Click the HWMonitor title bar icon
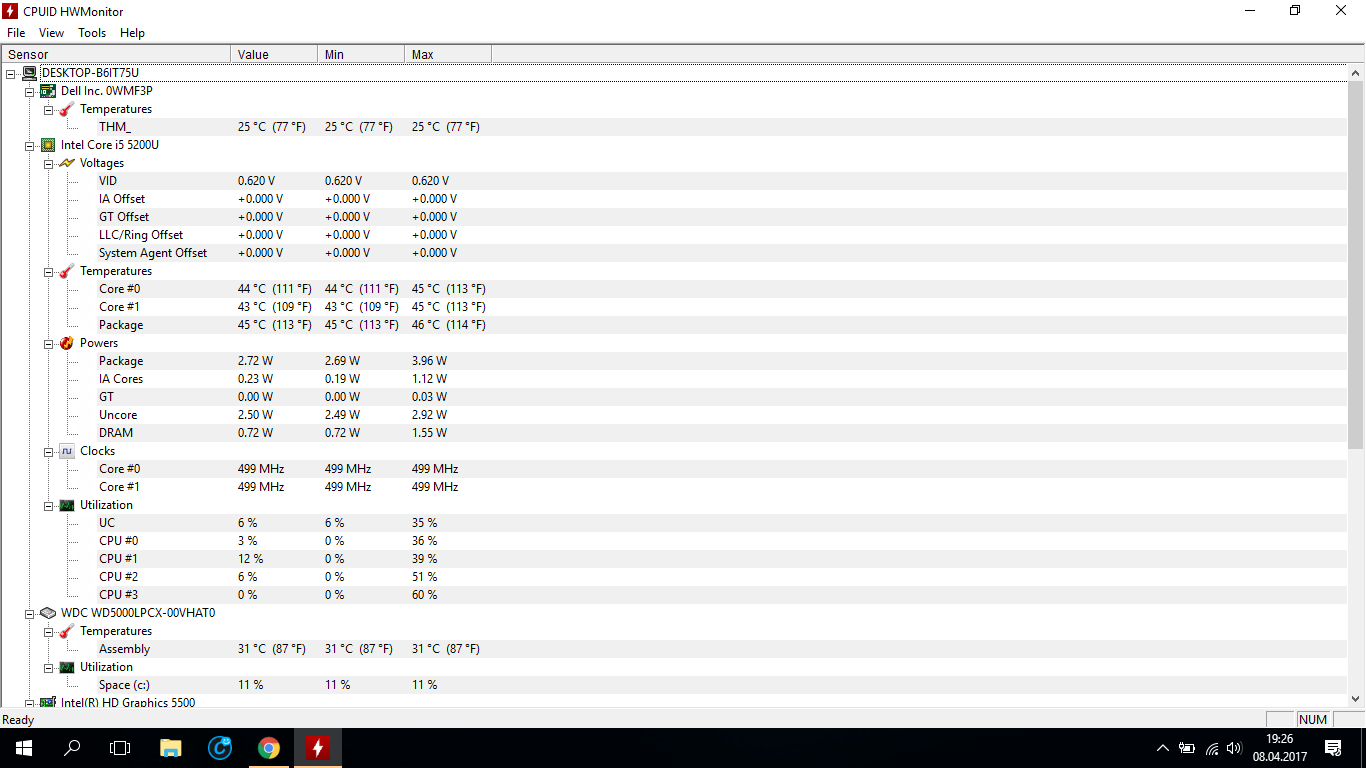Image resolution: width=1366 pixels, height=768 pixels. (10, 11)
